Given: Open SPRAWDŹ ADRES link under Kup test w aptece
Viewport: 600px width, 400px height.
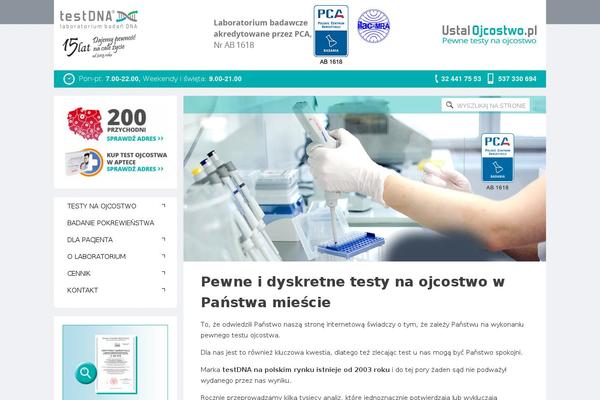Looking at the screenshot, I should point(135,169).
